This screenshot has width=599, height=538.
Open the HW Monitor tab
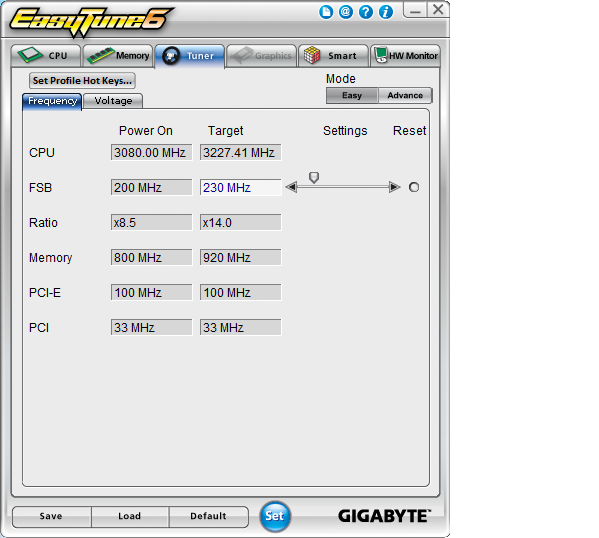pyautogui.click(x=405, y=56)
